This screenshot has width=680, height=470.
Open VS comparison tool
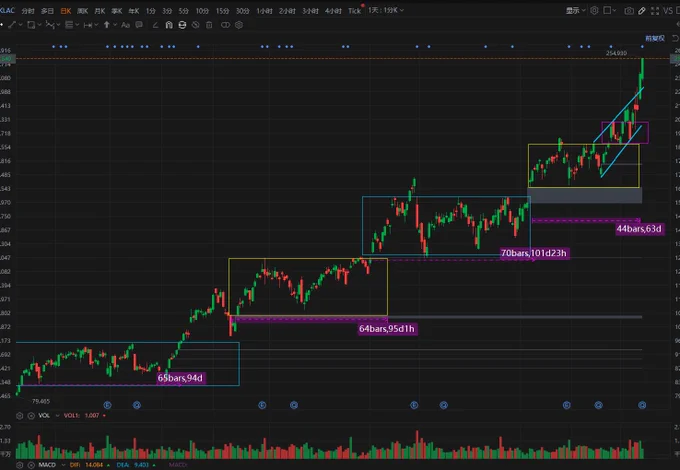pos(668,11)
